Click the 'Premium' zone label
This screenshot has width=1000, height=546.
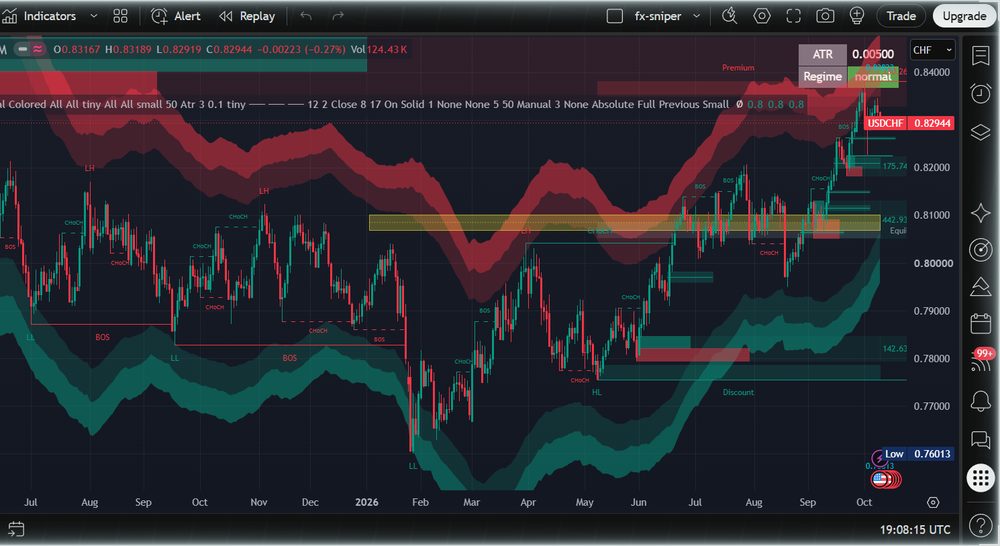pyautogui.click(x=738, y=68)
